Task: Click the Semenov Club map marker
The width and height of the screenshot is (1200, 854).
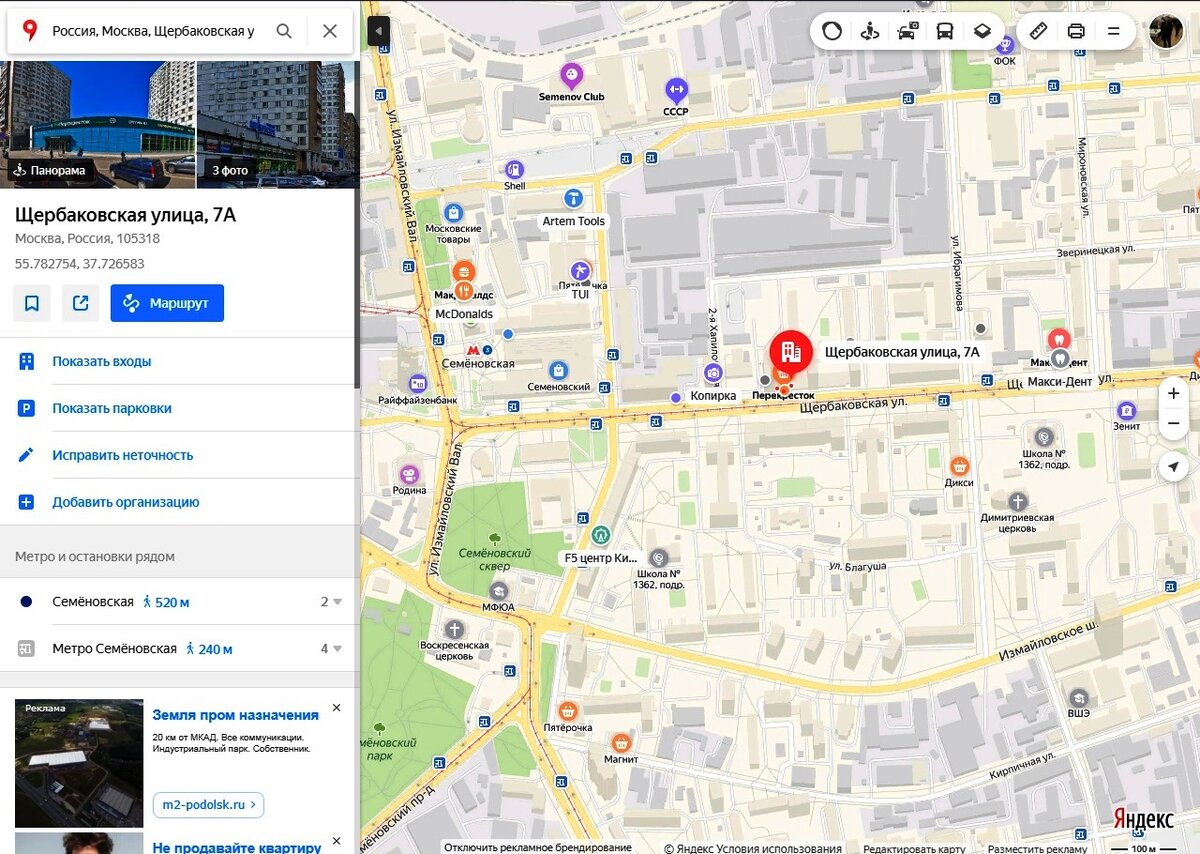Action: click(x=571, y=75)
